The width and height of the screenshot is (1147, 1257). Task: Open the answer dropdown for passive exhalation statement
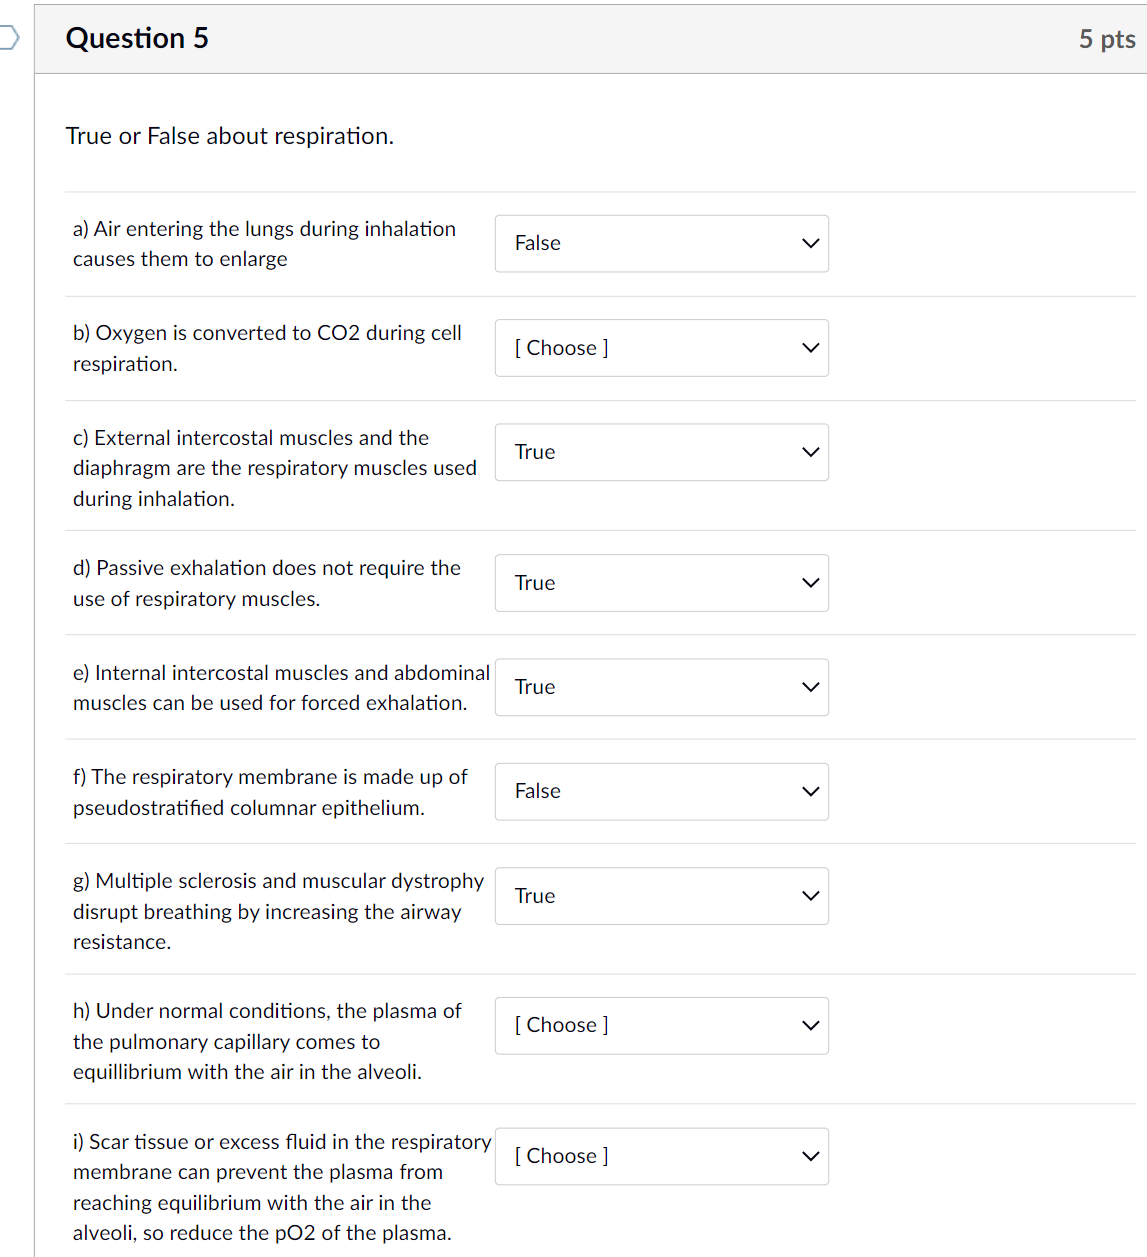[661, 583]
